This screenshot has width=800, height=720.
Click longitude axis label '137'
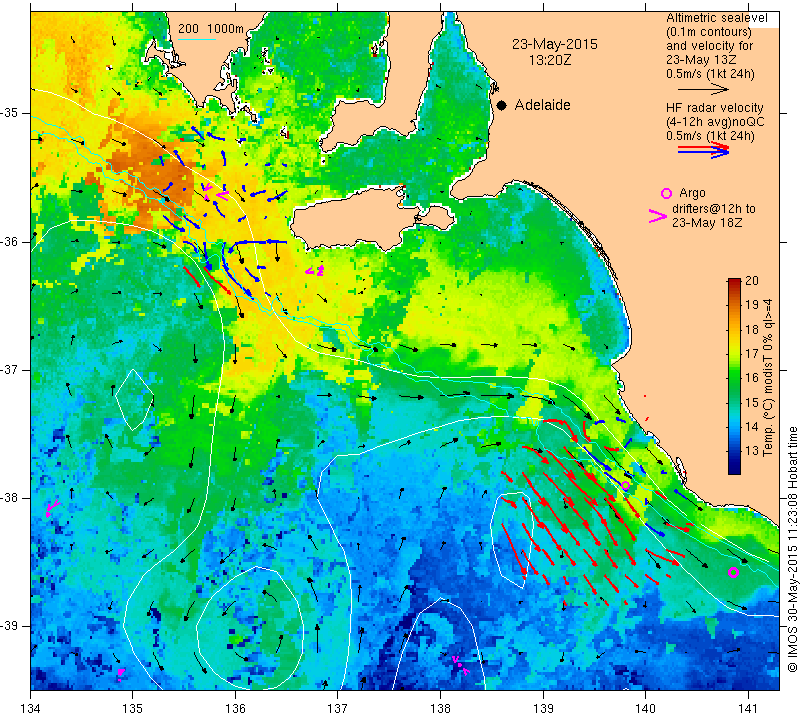pos(338,709)
